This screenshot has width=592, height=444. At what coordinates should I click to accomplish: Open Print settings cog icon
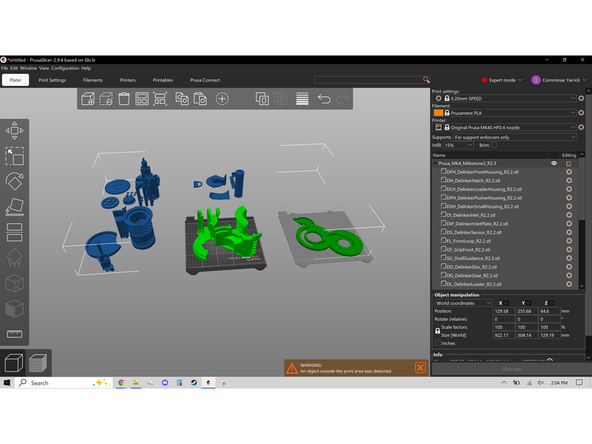[x=581, y=98]
